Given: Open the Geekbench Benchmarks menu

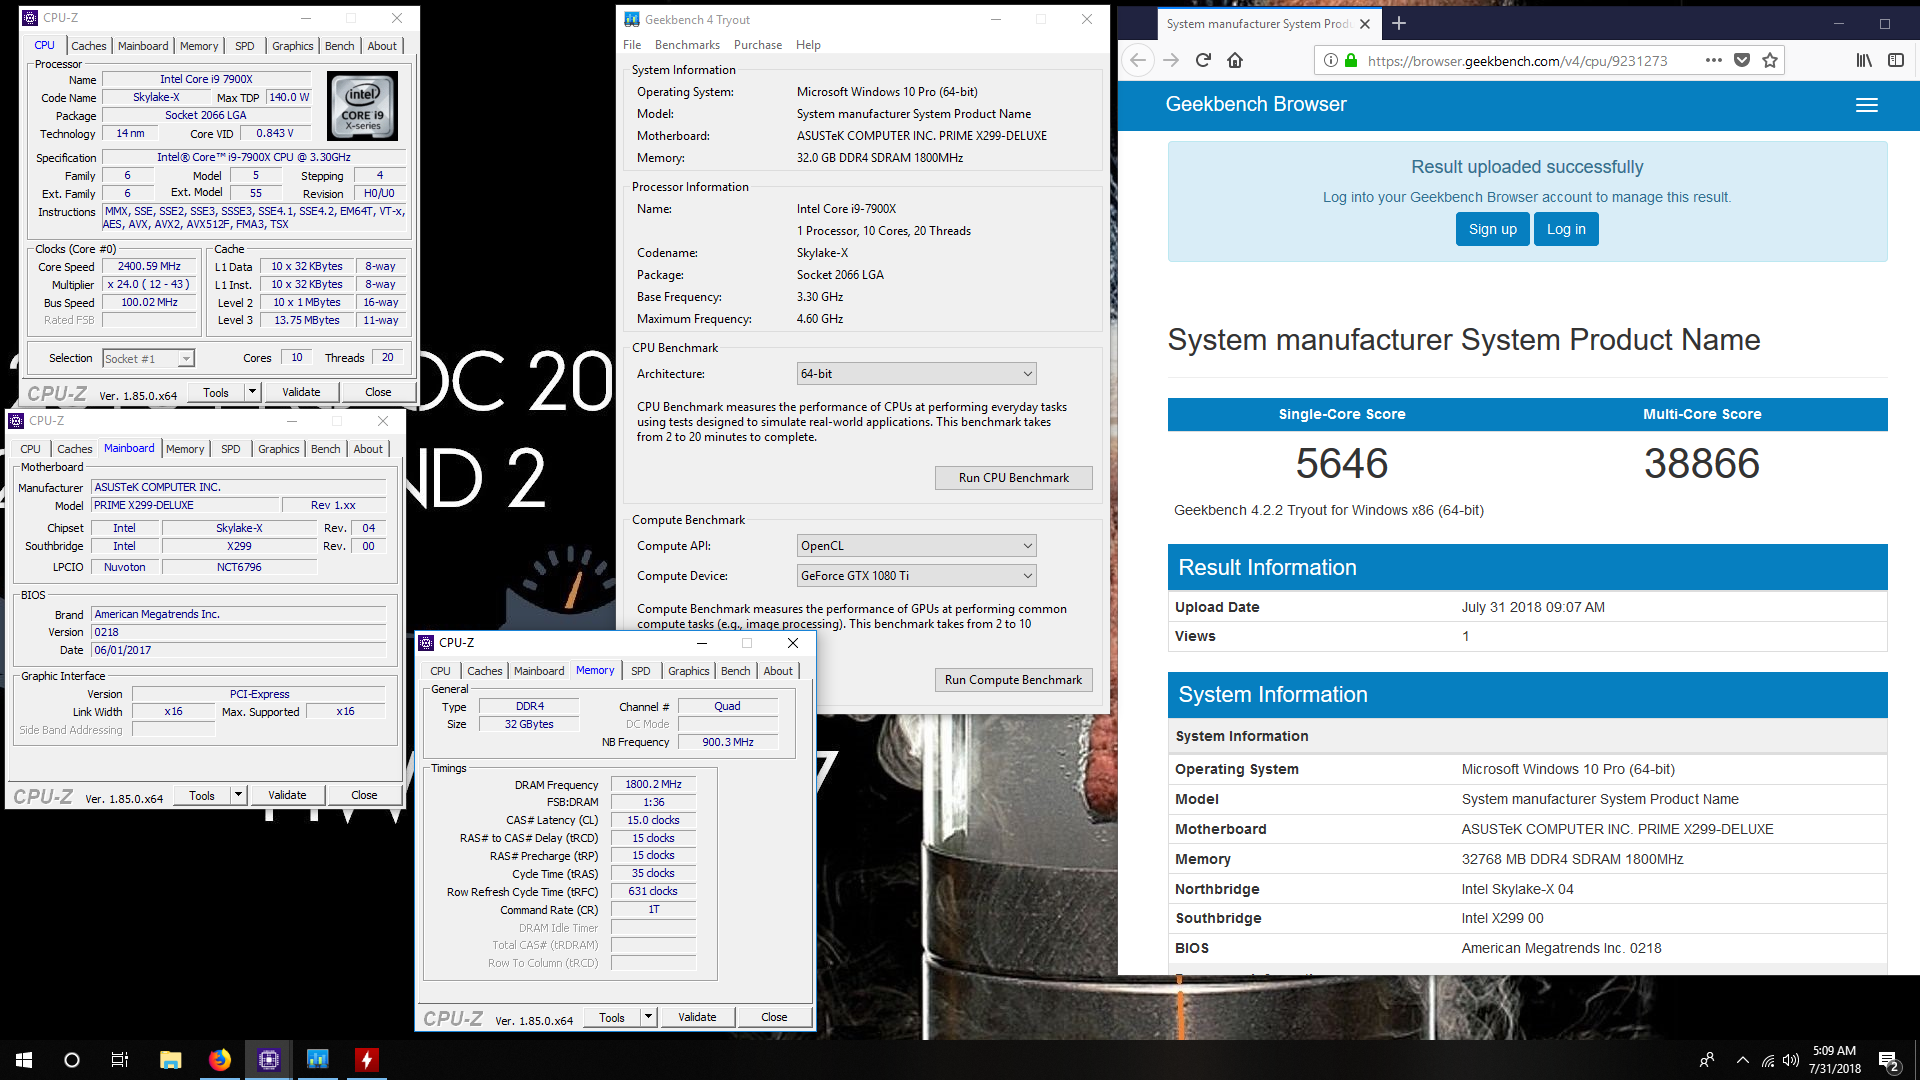Looking at the screenshot, I should point(687,45).
